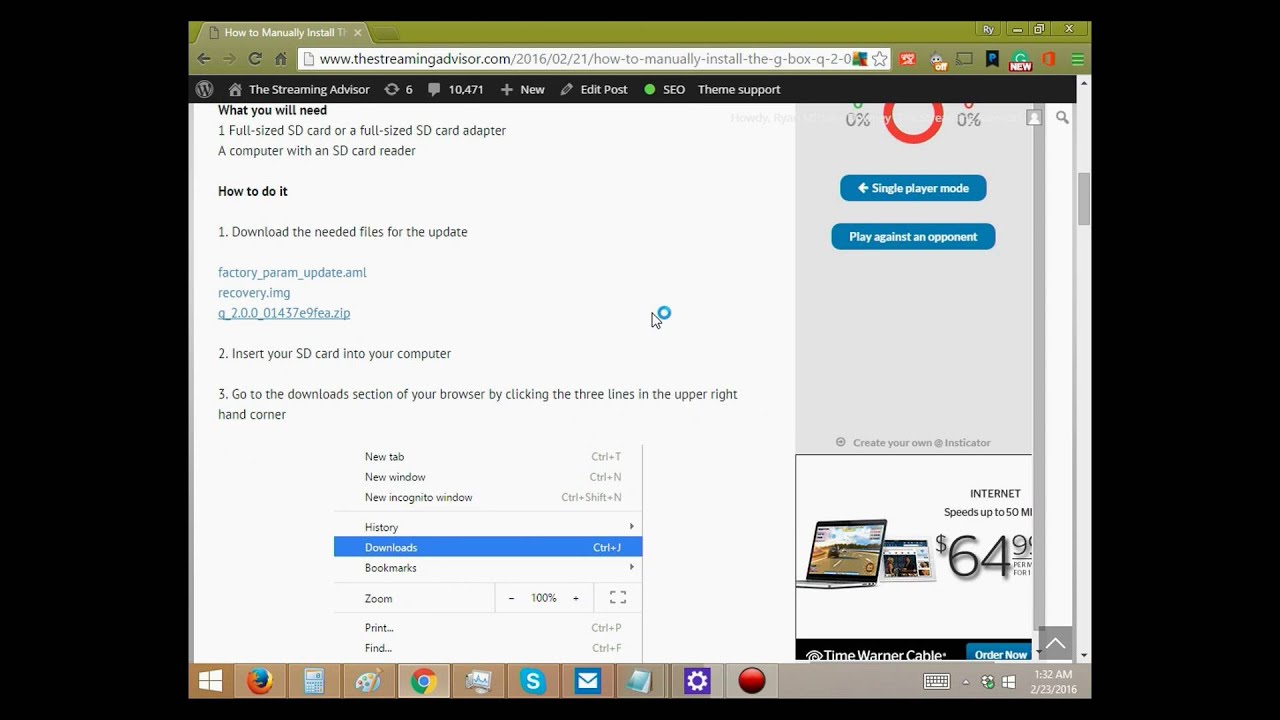Open the Paint taskbar icon

(368, 681)
